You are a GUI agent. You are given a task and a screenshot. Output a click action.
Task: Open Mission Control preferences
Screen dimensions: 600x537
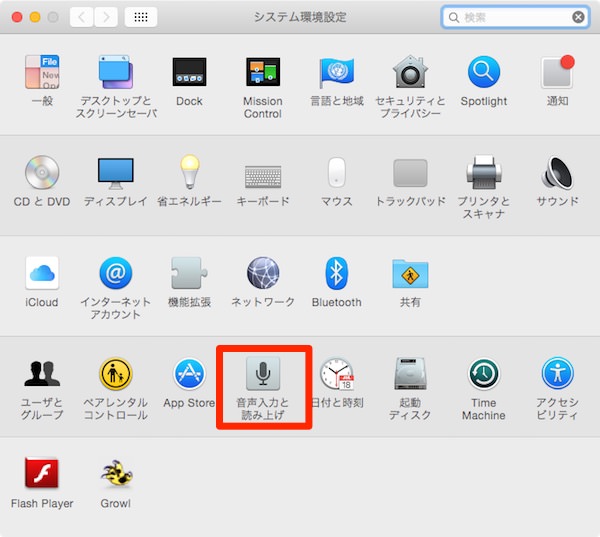click(263, 72)
